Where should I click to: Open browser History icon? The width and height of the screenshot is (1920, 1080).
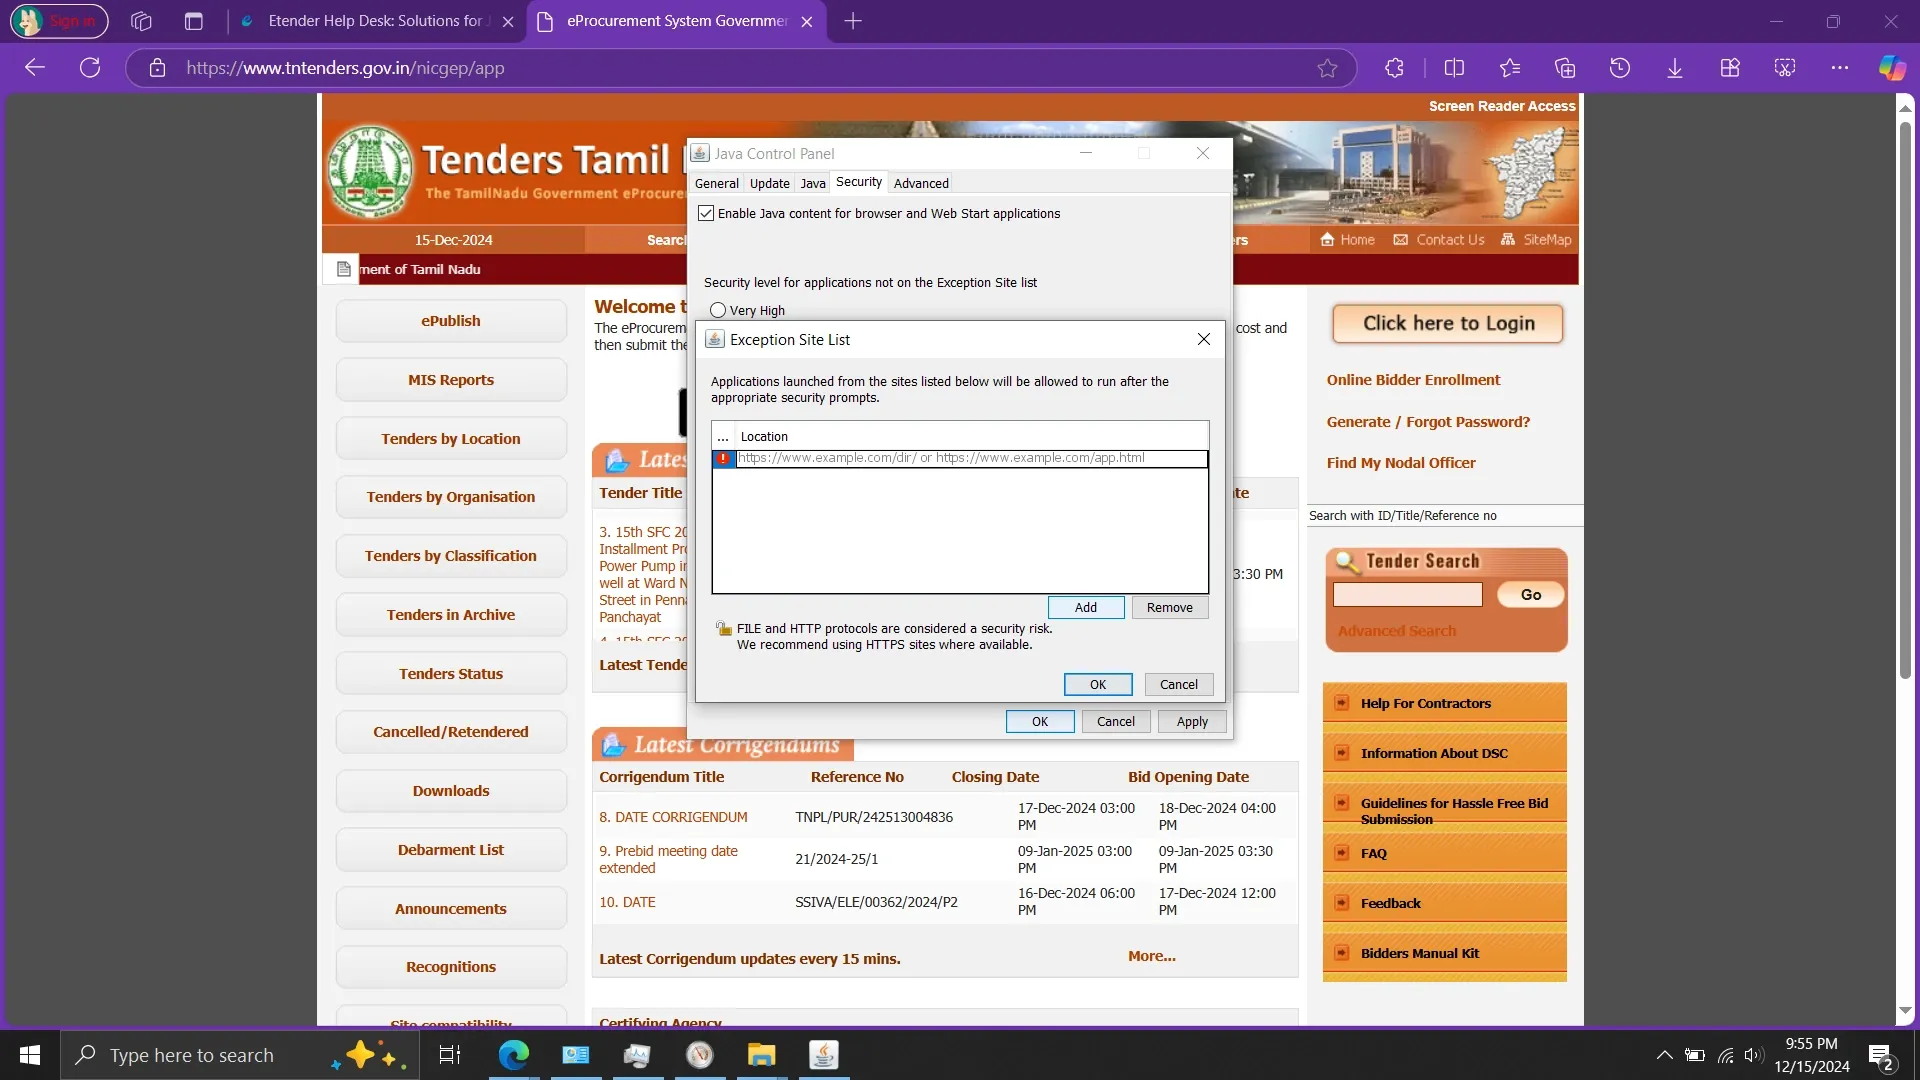pyautogui.click(x=1620, y=68)
